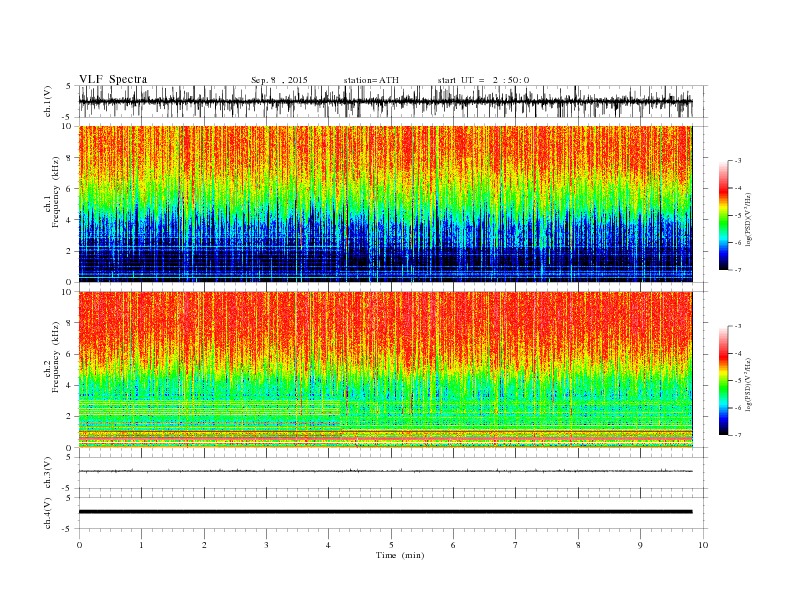
Task: Click the ch.1 voltage waveform trace
Action: (x=385, y=101)
